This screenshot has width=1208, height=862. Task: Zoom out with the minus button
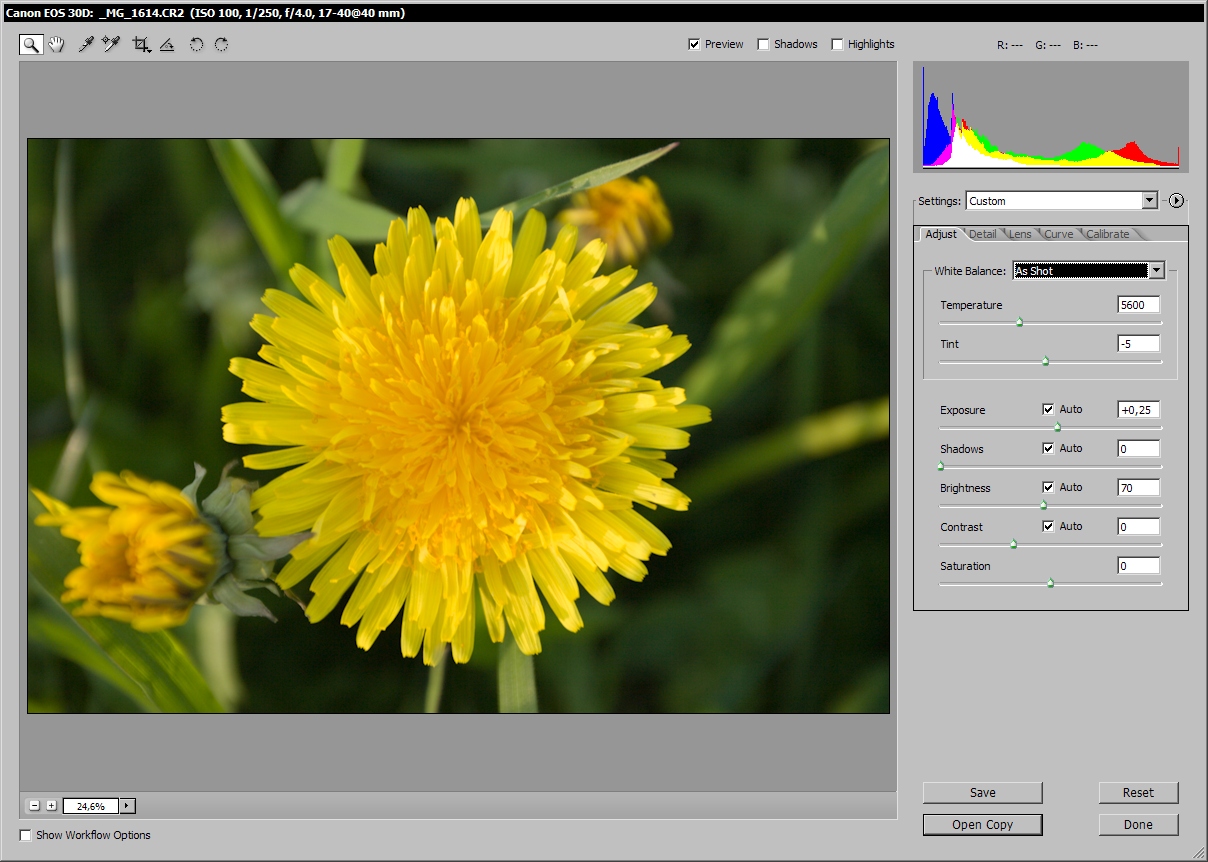click(34, 805)
